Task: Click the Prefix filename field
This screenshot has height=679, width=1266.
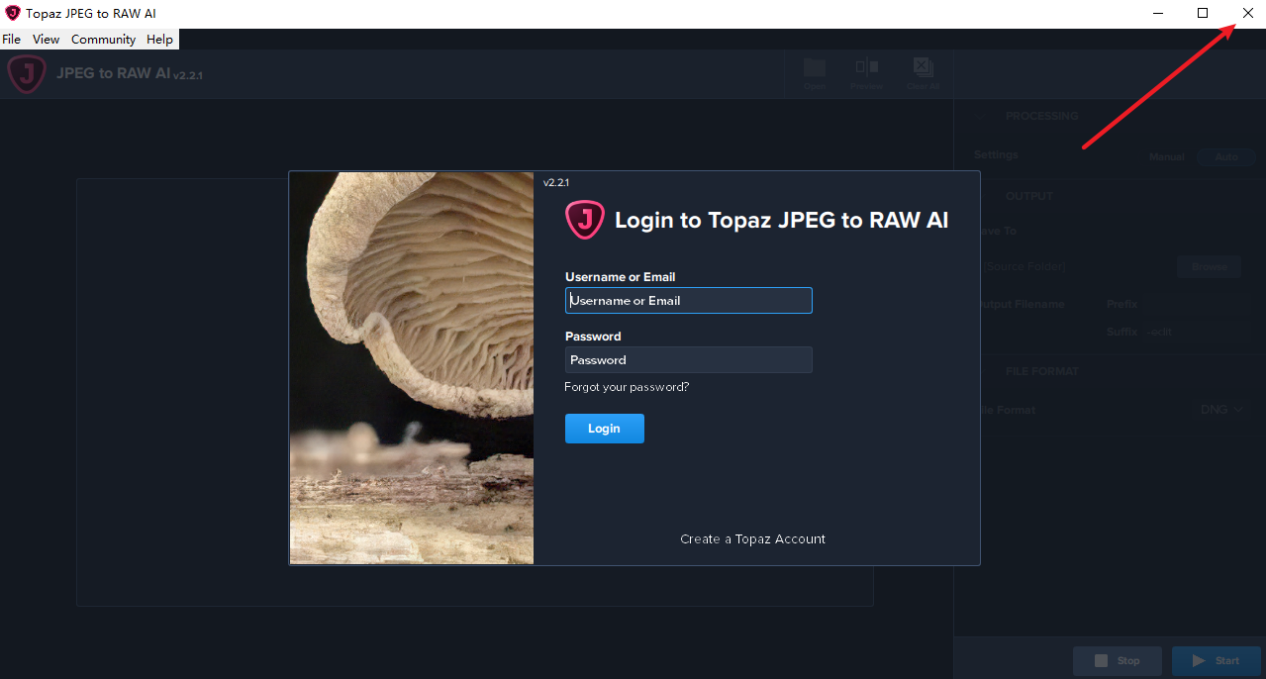Action: 1197,304
